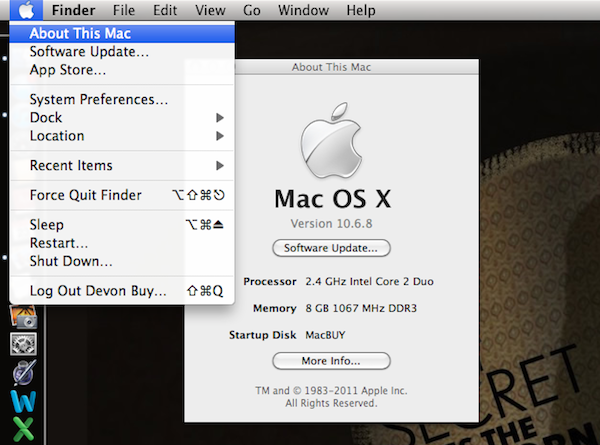Choose Software Update… in Apple menu
This screenshot has height=445, width=600.
tap(122, 52)
